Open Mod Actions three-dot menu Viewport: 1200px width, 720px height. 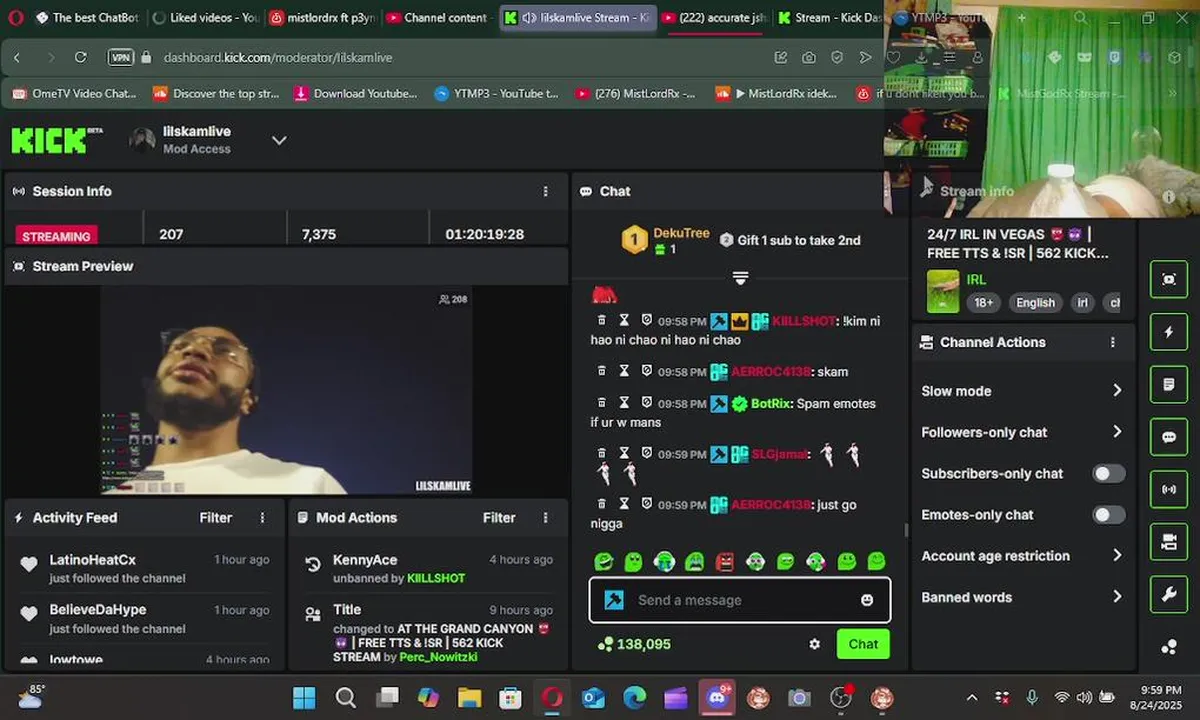[x=546, y=518]
